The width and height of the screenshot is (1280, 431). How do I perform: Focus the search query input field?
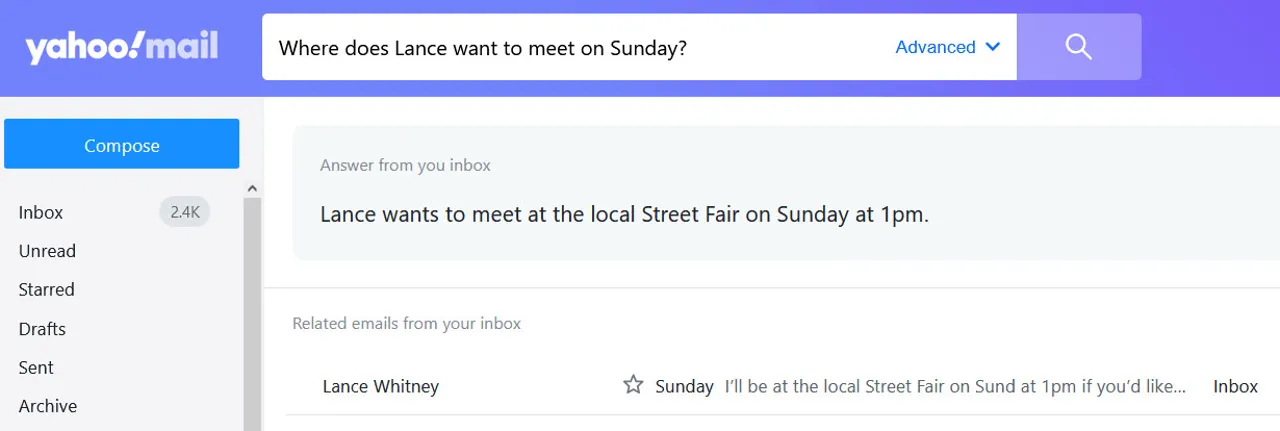(x=578, y=47)
